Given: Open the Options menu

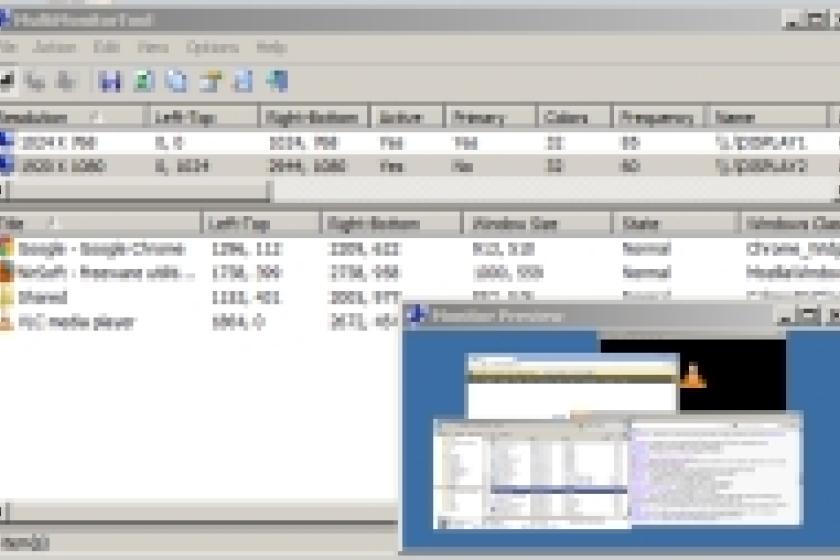Looking at the screenshot, I should point(212,47).
